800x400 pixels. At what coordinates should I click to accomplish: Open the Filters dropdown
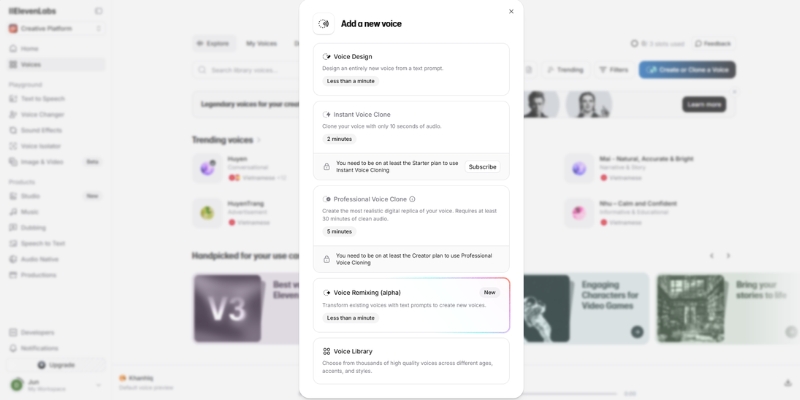(616, 70)
